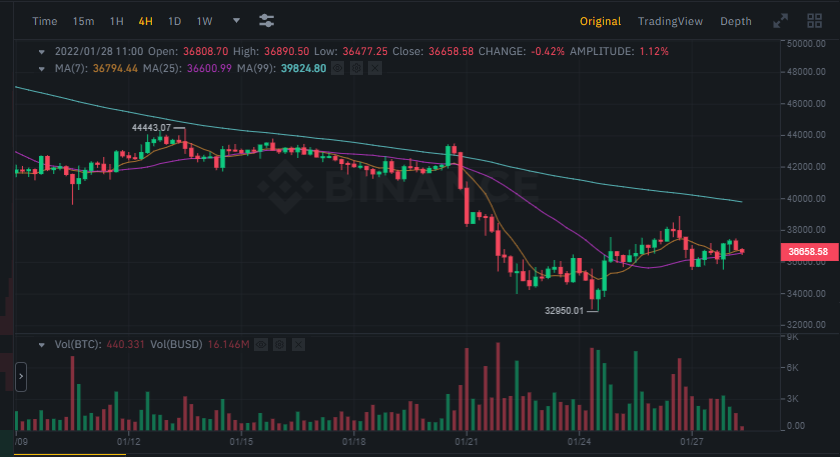Screen dimensions: 840x457
Task: Select the 1D time interval
Action: click(175, 21)
